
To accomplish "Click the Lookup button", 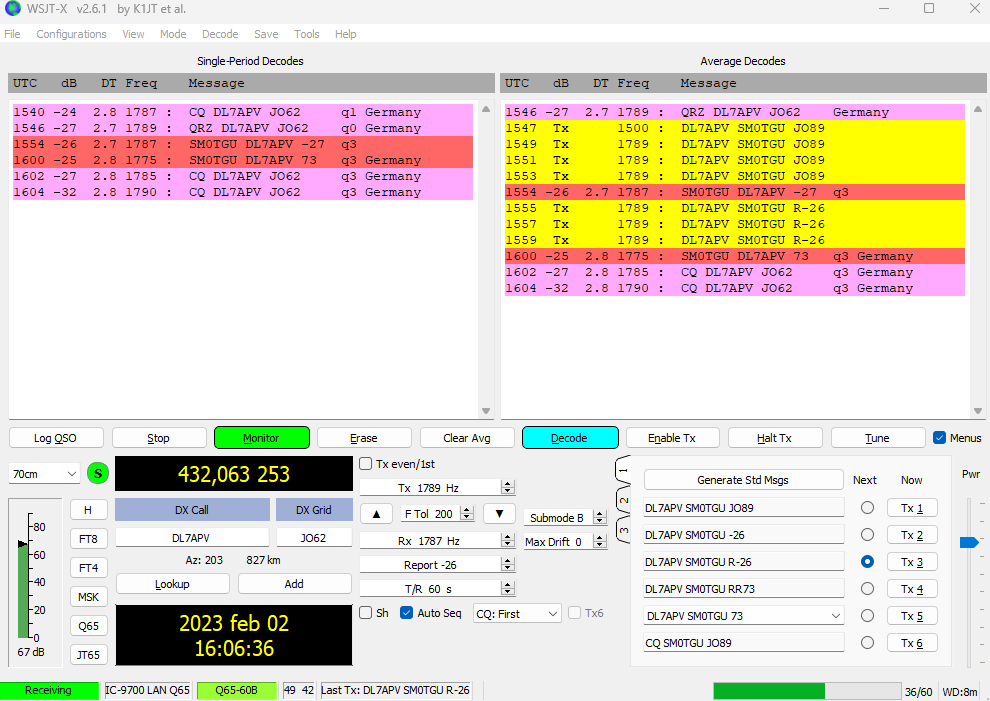I will (172, 584).
